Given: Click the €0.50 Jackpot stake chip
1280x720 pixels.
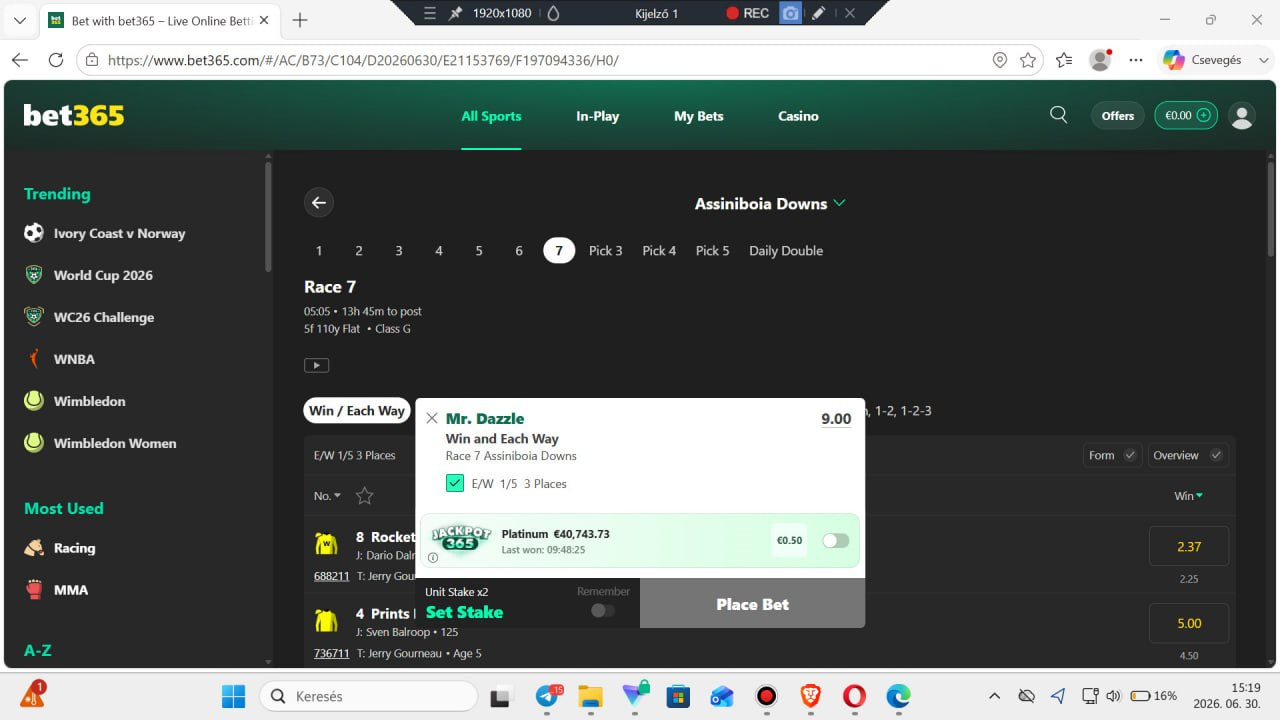Looking at the screenshot, I should click(789, 540).
